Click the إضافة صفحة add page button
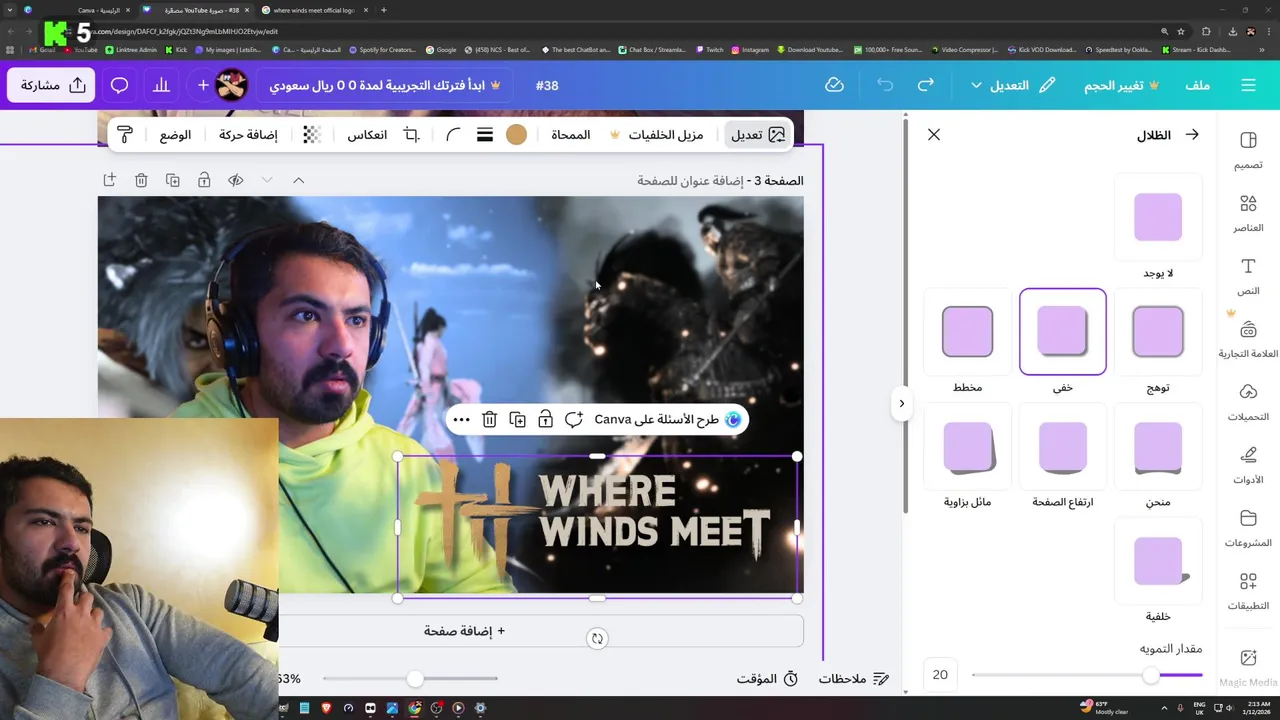1280x720 pixels. click(x=462, y=631)
